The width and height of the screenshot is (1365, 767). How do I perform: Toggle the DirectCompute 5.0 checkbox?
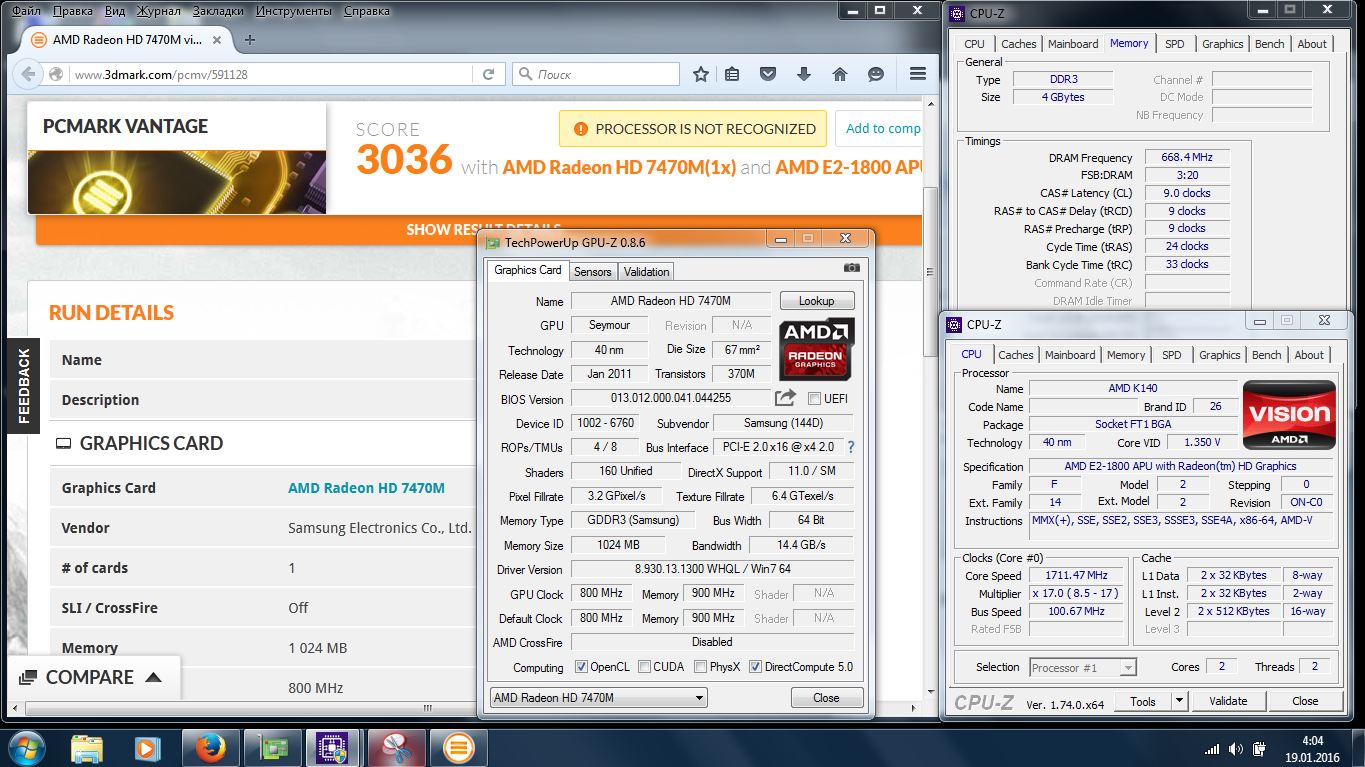[755, 667]
